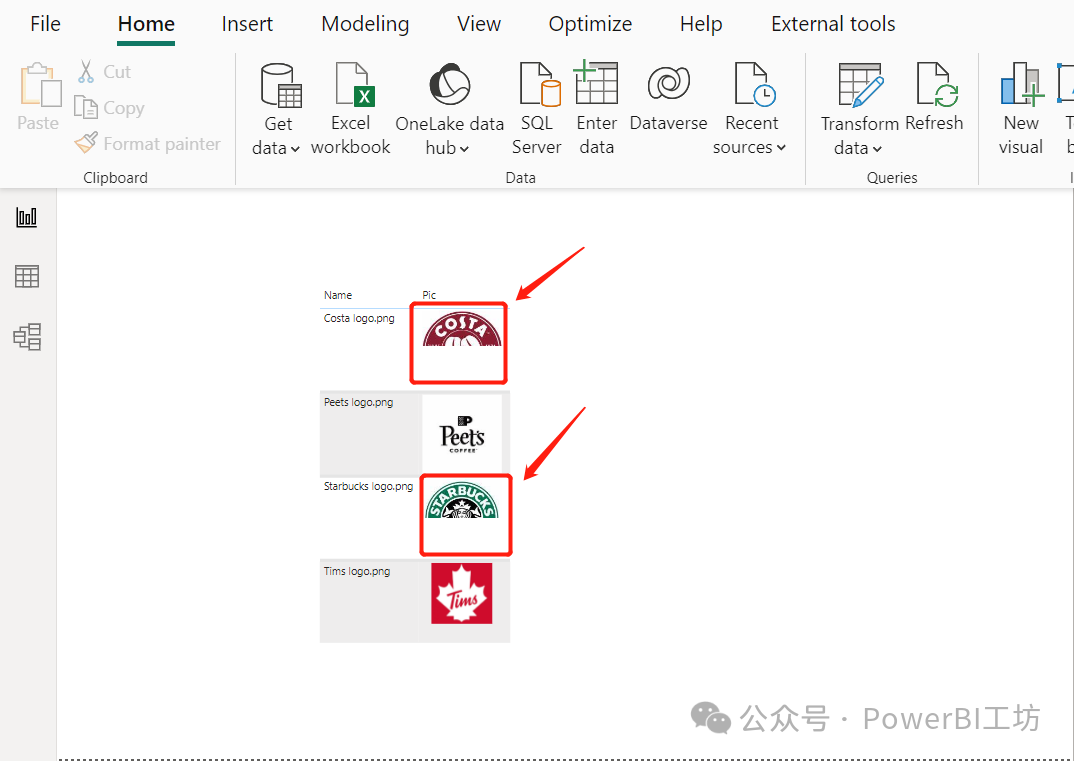This screenshot has height=761, width=1074.
Task: Connect to SQL Server icon
Action: coord(540,85)
